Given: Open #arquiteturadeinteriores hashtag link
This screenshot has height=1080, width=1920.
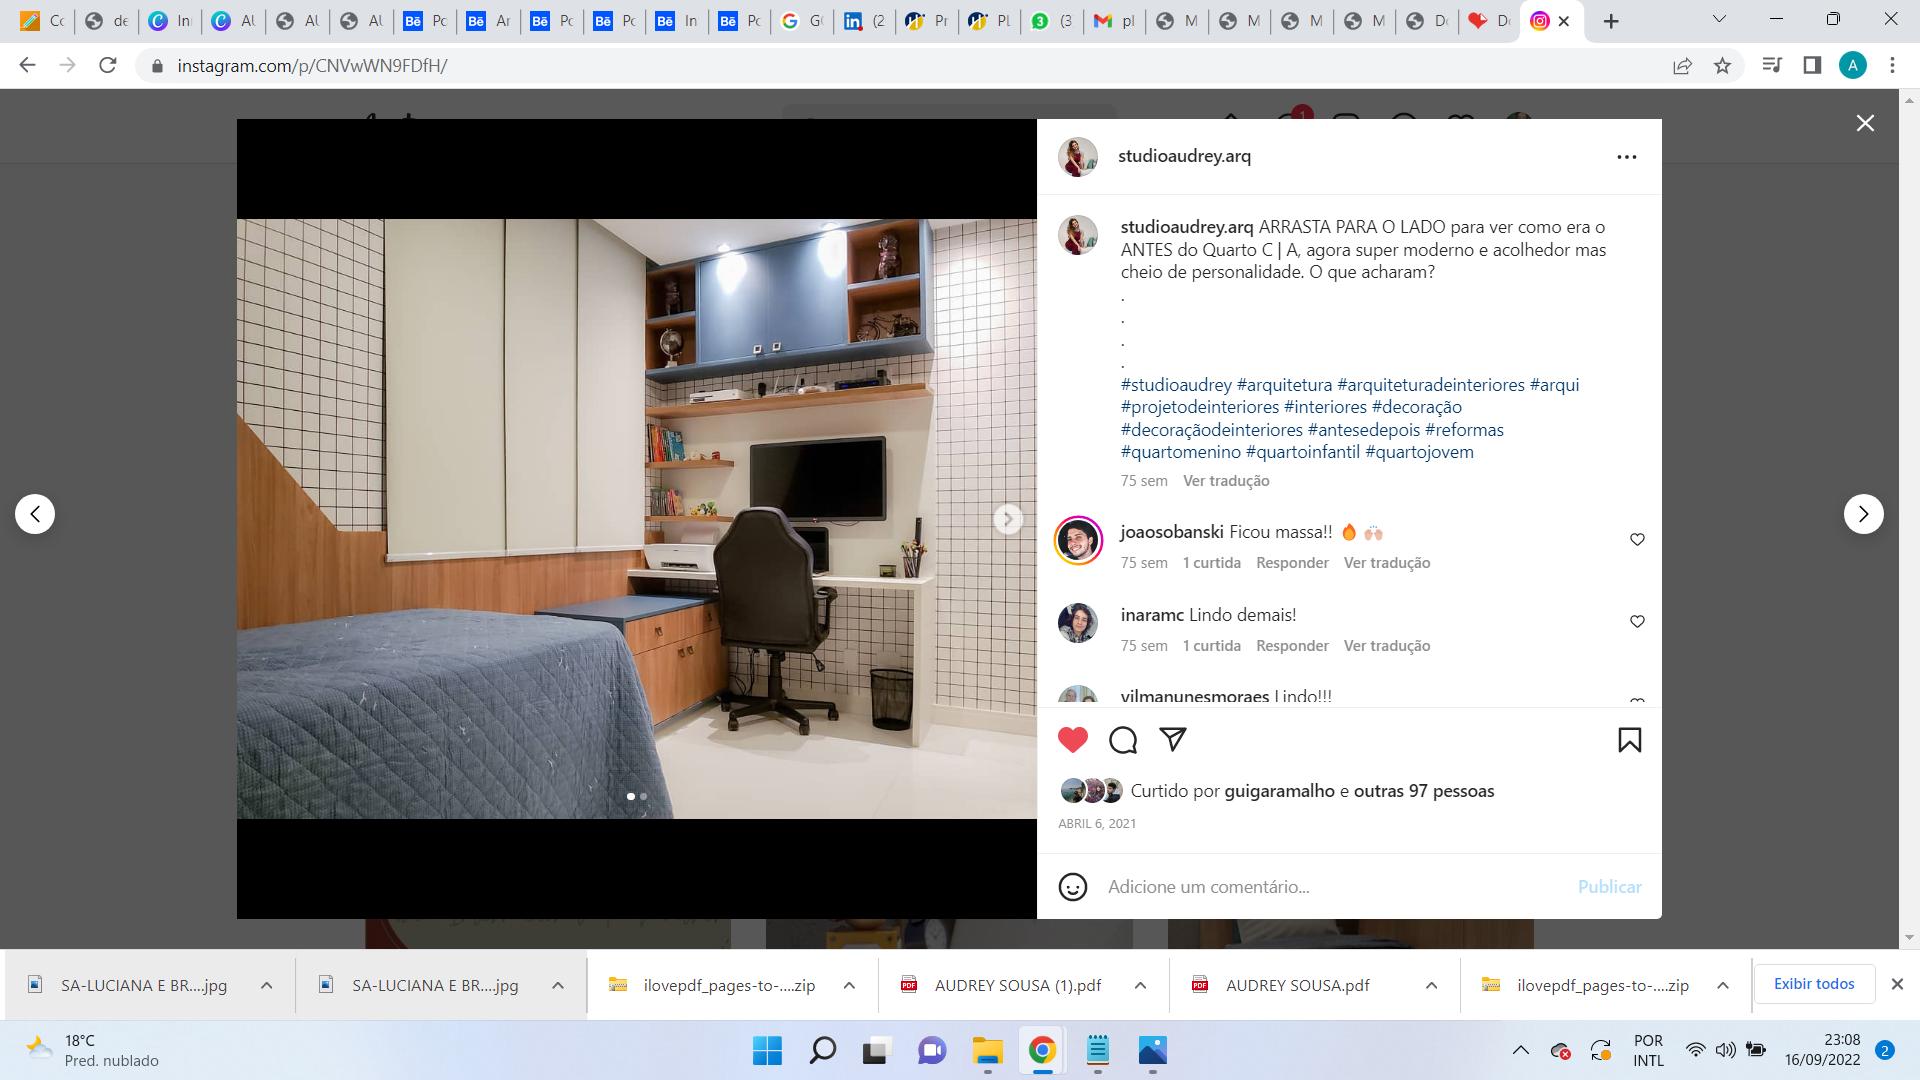Looking at the screenshot, I should point(1430,385).
